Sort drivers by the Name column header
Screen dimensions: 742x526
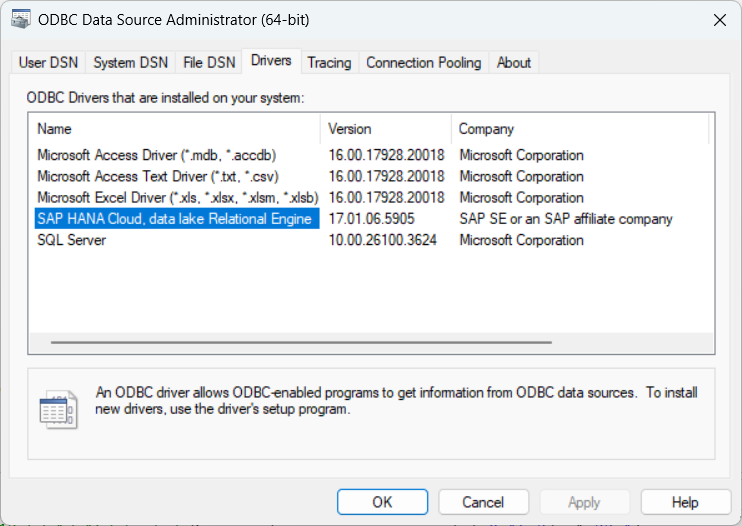[175, 129]
